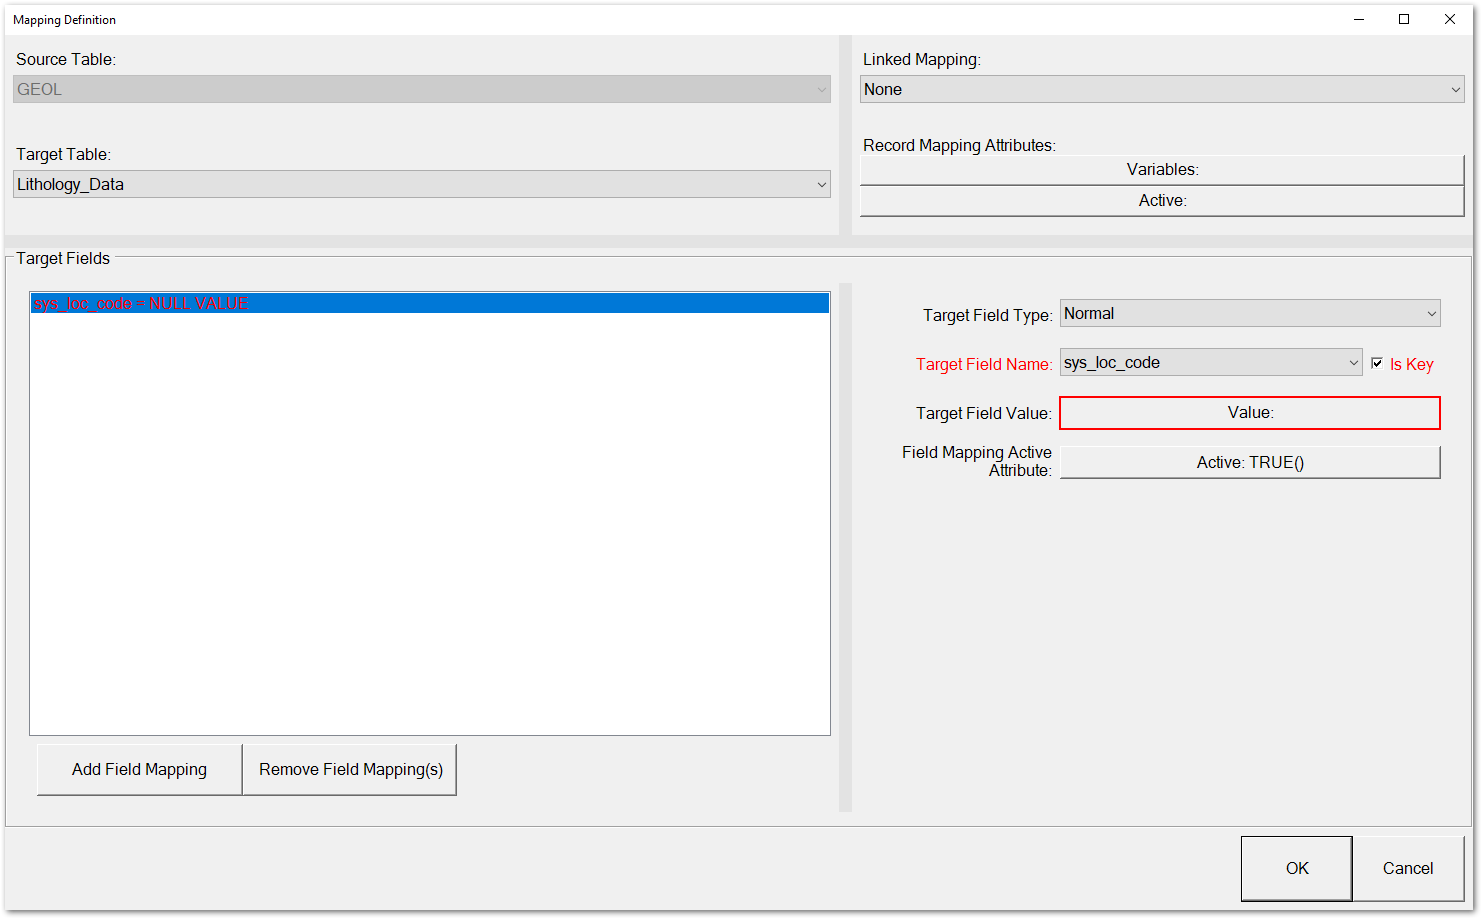This screenshot has width=1482, height=919.
Task: Click Add Field Mapping
Action: [x=139, y=769]
